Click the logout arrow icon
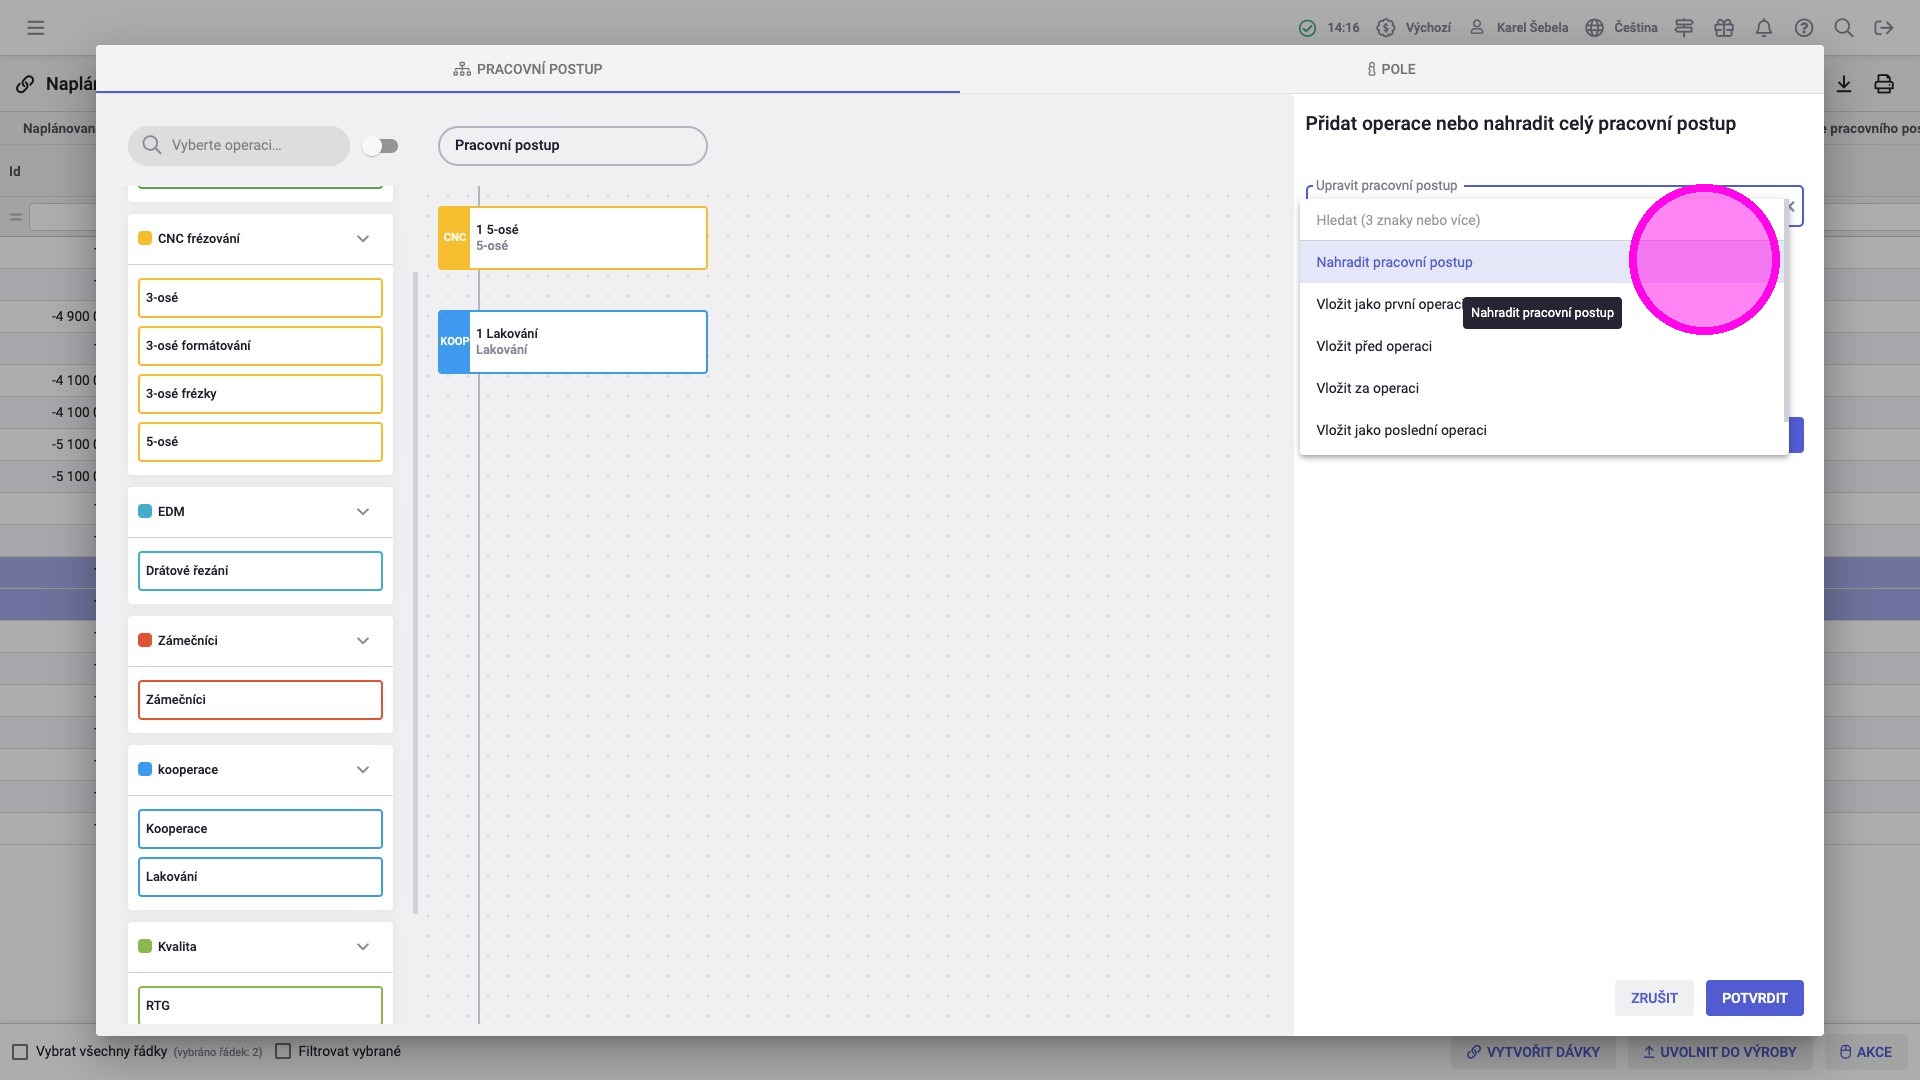This screenshot has height=1080, width=1920. pyautogui.click(x=1884, y=28)
